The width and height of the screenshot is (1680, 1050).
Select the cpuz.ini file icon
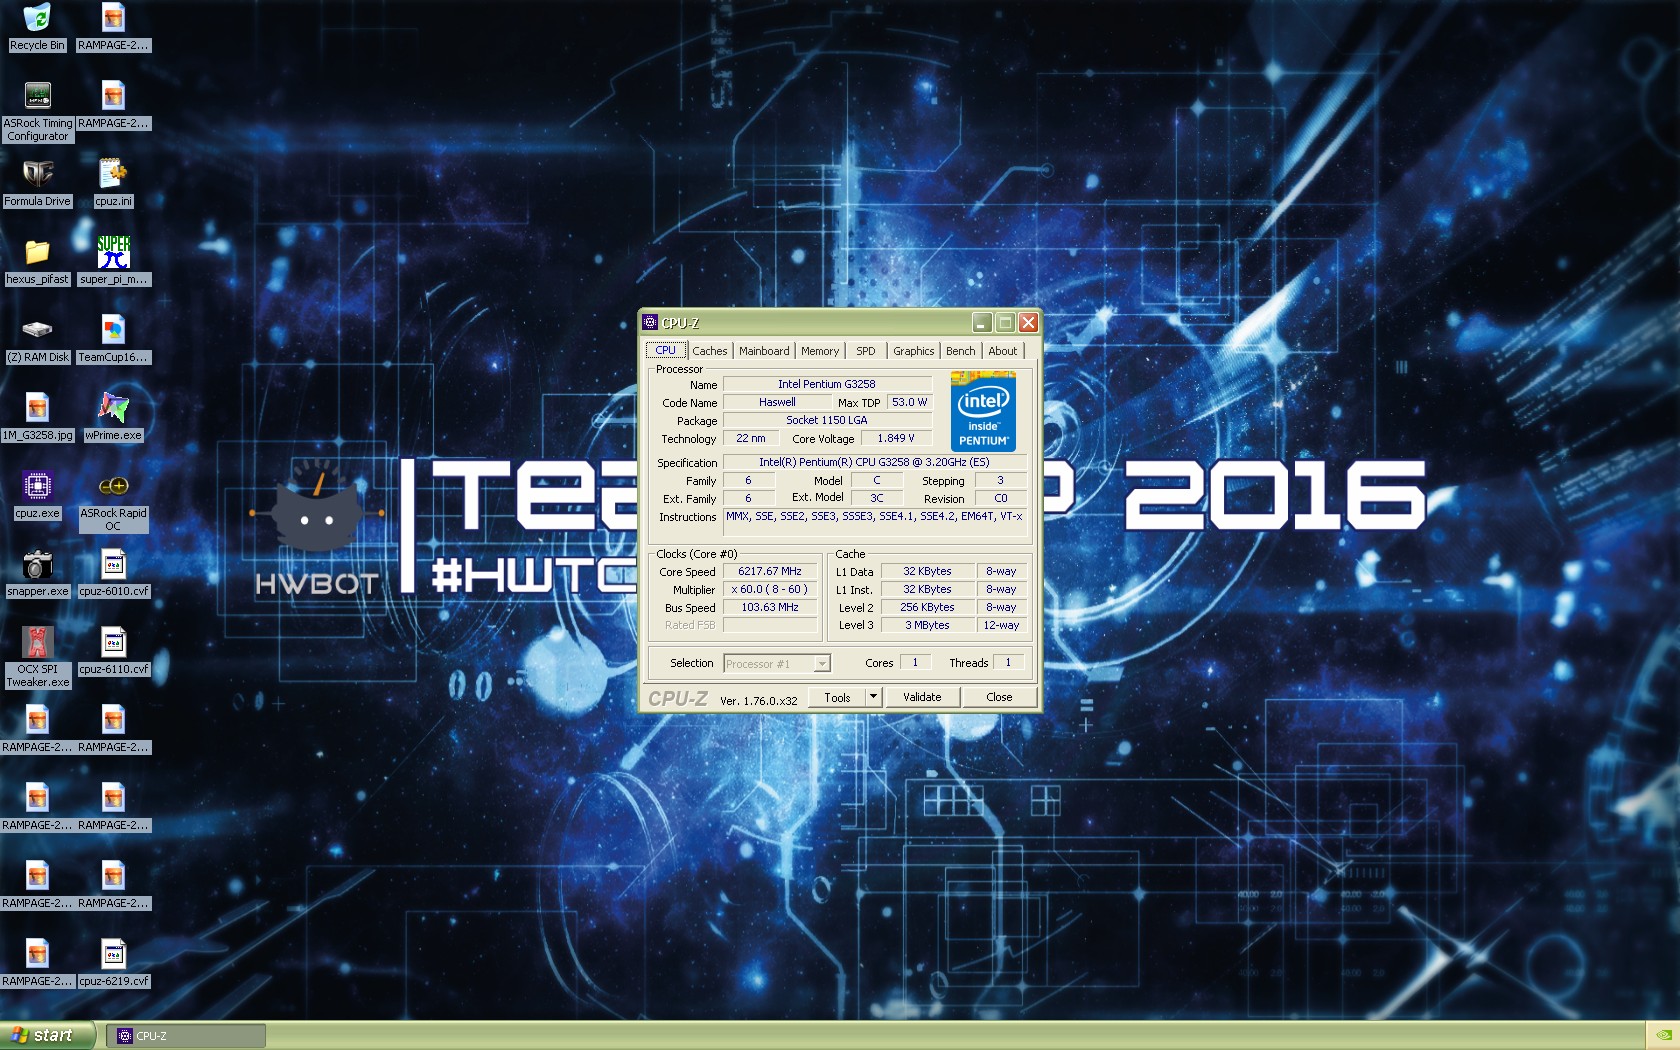click(113, 184)
